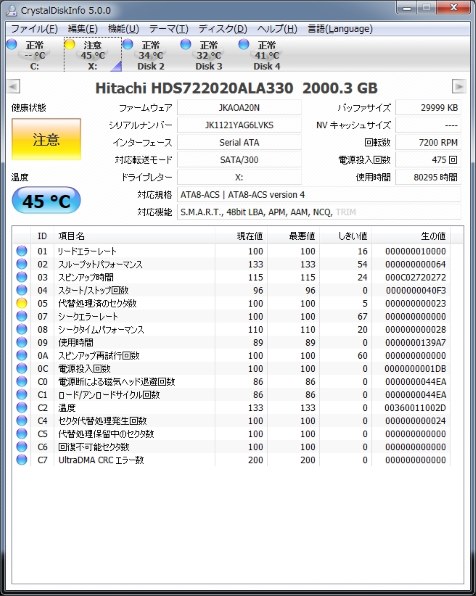The image size is (476, 596).
Task: Select the スループットパフォーマンス row name
Action: coord(100,264)
